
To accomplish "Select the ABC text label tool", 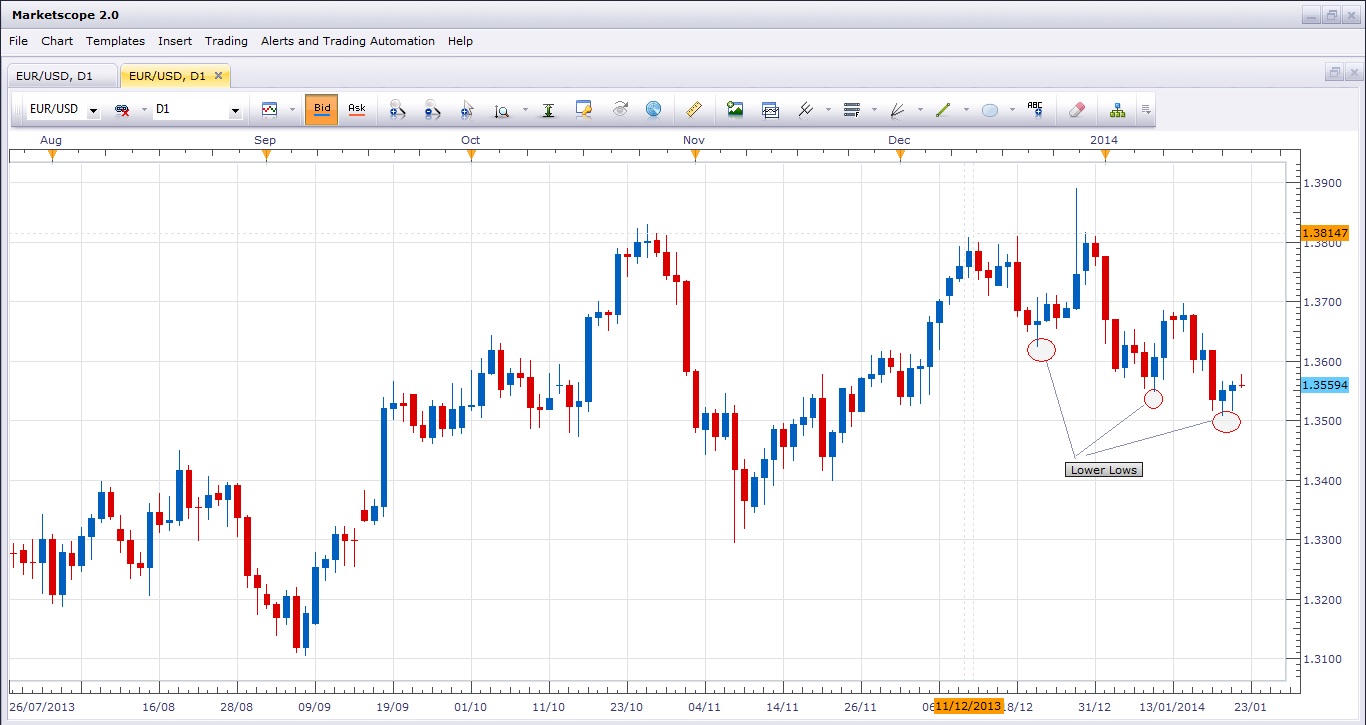I will [x=1035, y=109].
